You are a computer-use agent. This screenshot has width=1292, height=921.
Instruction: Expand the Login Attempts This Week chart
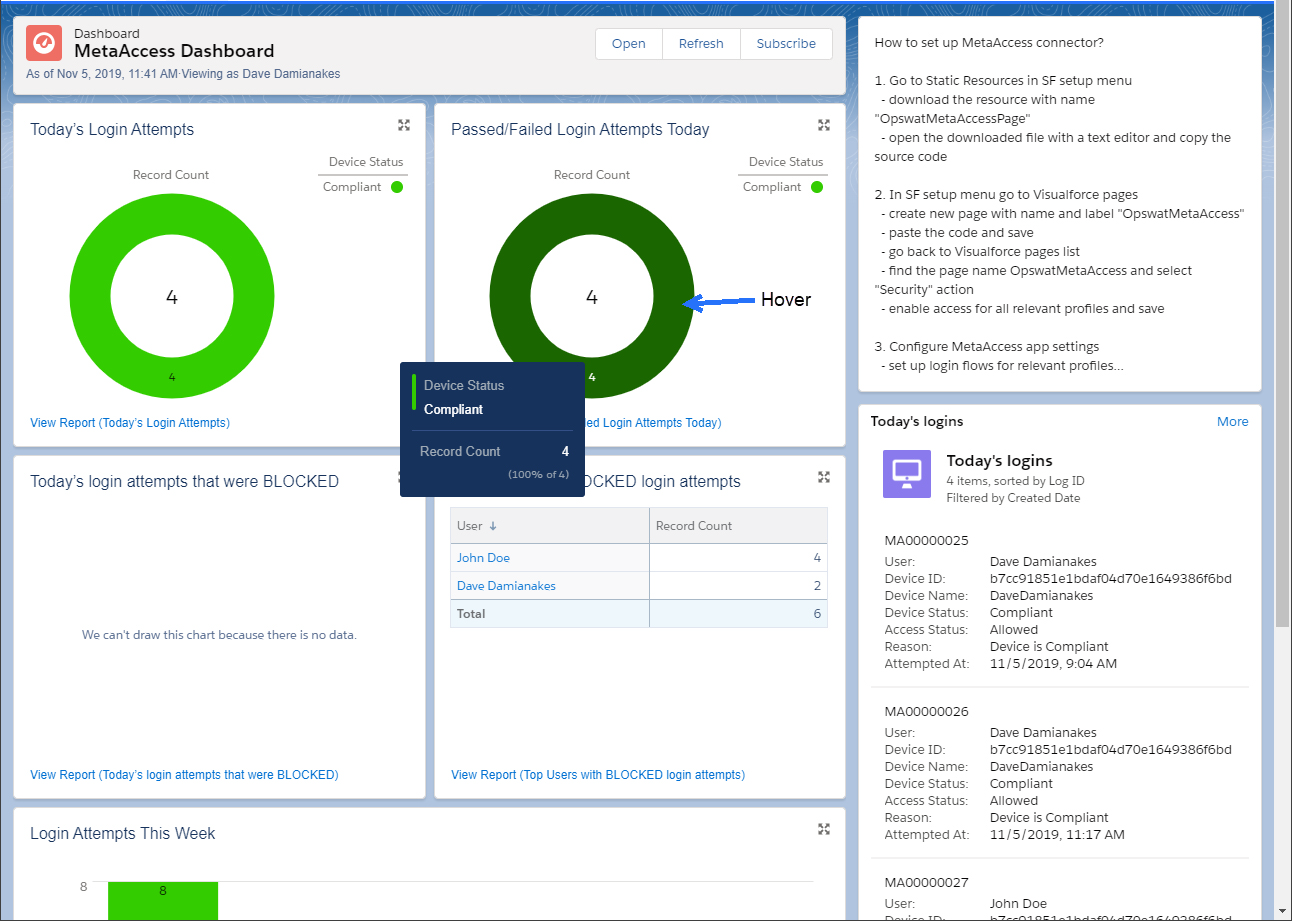click(824, 829)
